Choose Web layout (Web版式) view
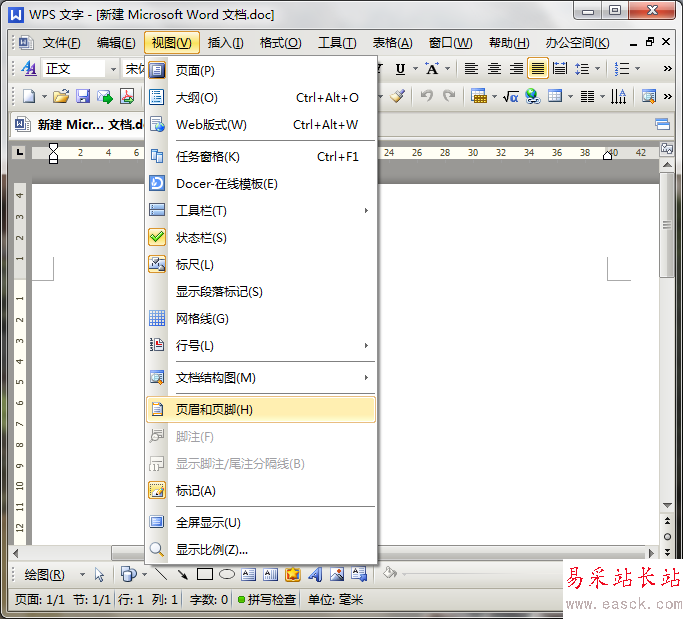 click(x=261, y=125)
